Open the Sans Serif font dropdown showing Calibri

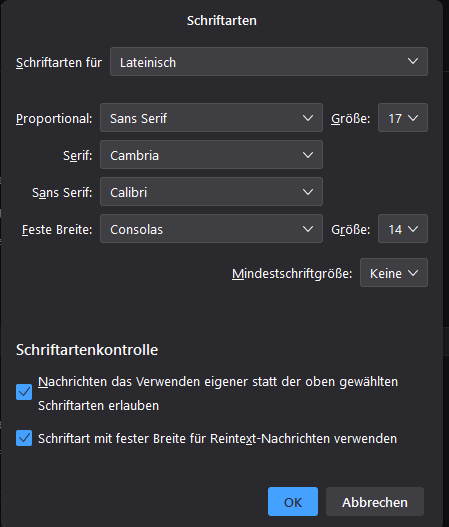pos(211,192)
